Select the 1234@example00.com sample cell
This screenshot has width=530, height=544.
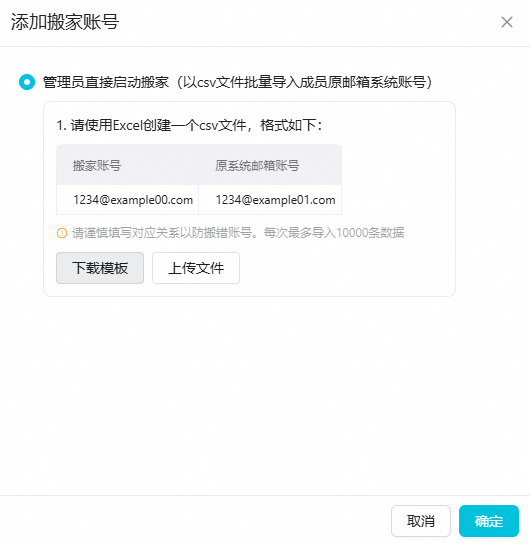point(128,200)
